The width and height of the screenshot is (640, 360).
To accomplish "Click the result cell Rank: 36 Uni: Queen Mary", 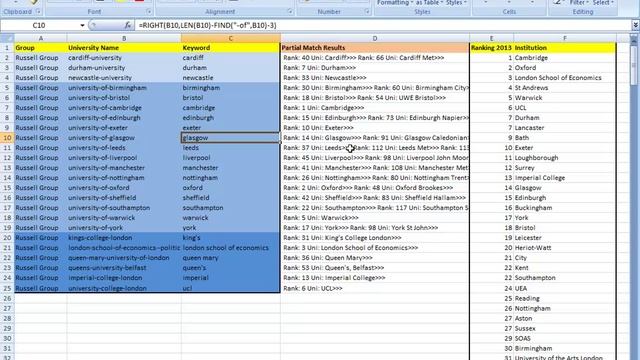I will point(375,258).
